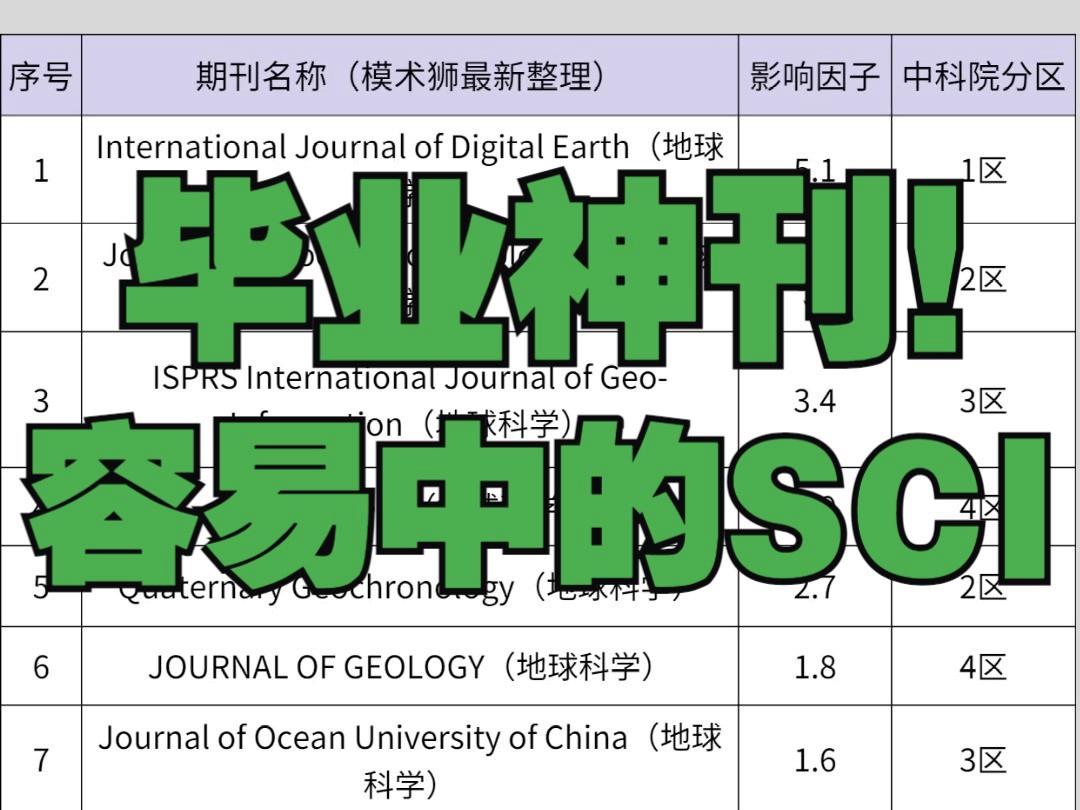Select International Journal of Digital Earth cell
The image size is (1080, 810).
point(410,169)
